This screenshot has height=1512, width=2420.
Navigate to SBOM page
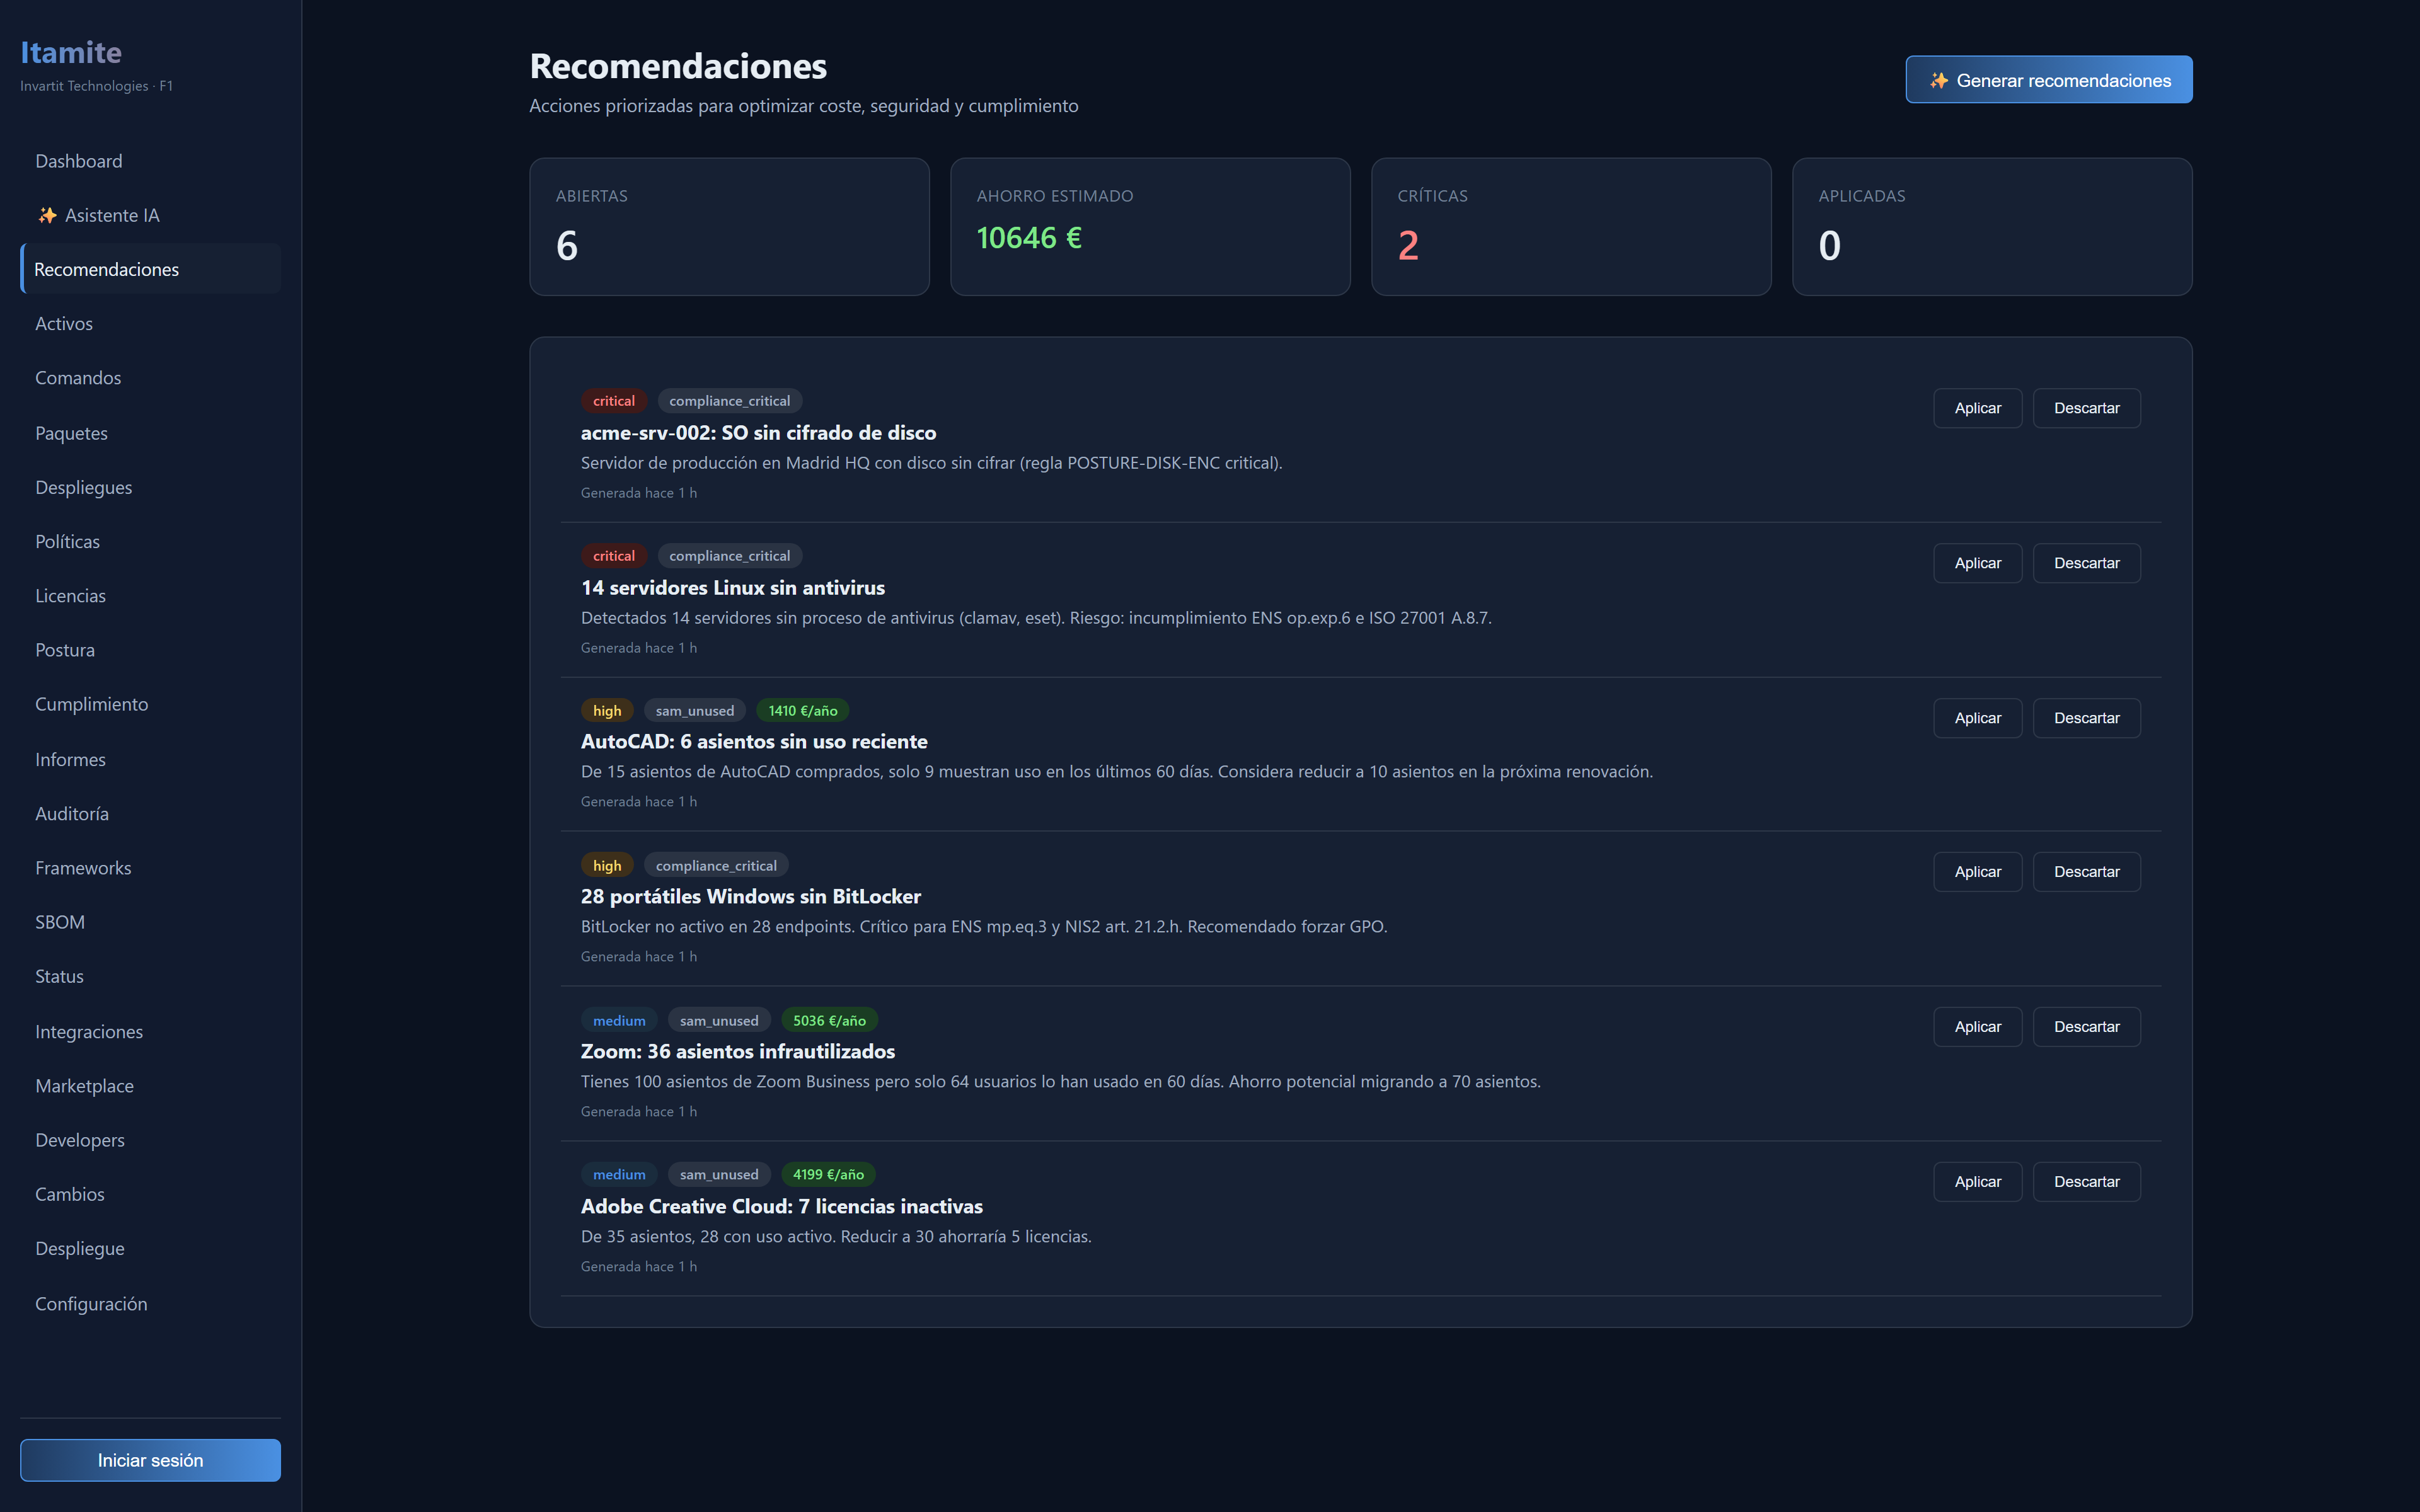pos(60,922)
